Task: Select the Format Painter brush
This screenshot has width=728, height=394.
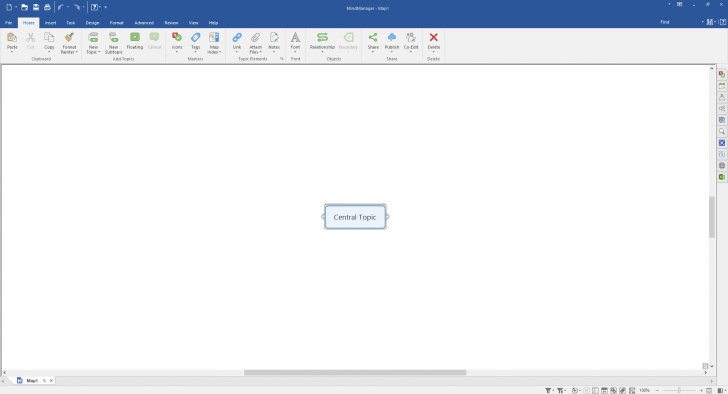Action: [69, 37]
